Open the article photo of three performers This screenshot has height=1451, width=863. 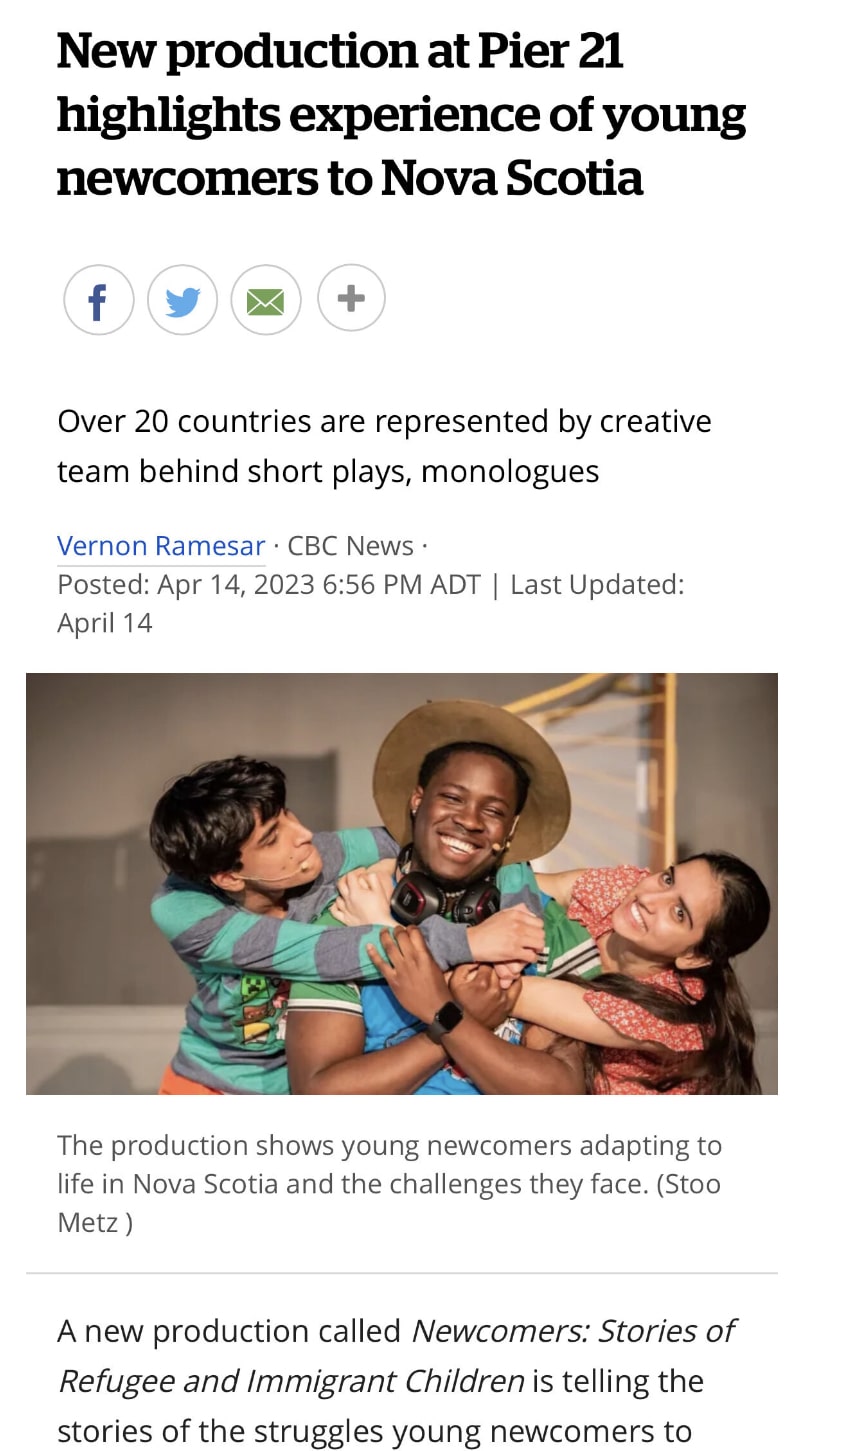click(x=401, y=883)
